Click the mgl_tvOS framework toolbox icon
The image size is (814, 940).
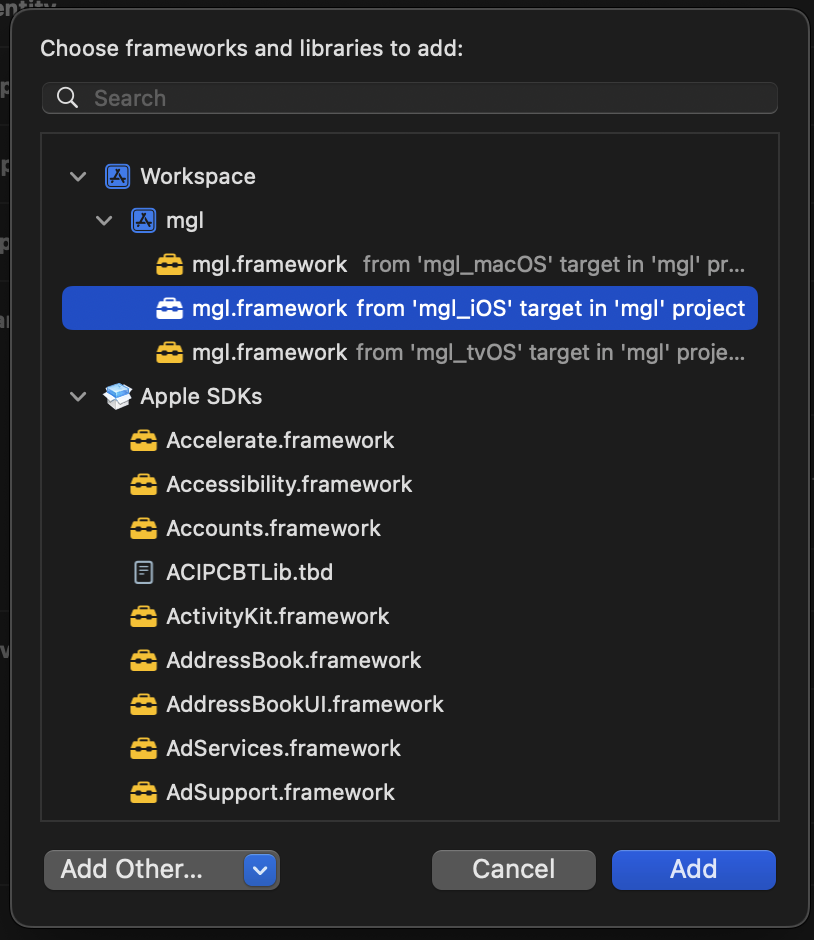[170, 352]
